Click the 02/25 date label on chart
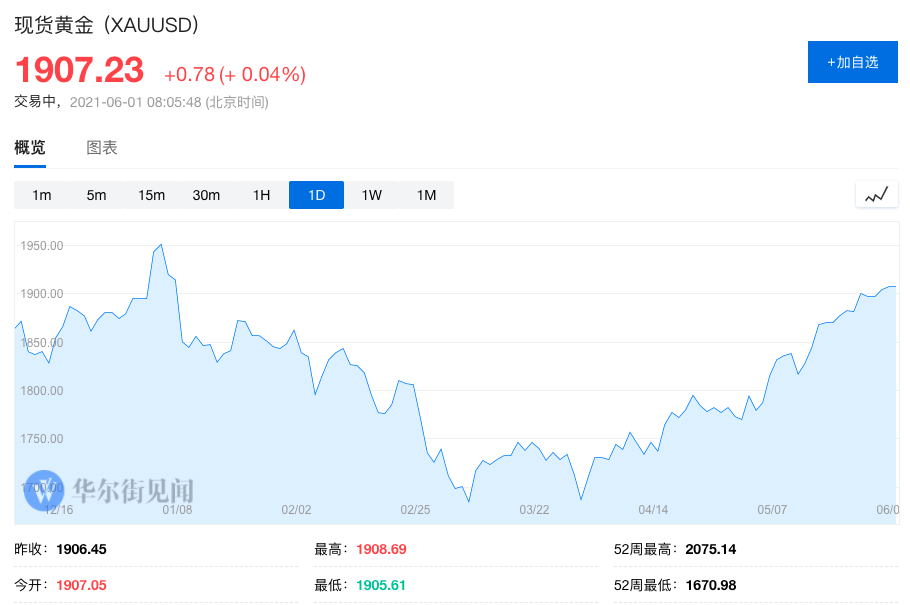 coord(415,510)
